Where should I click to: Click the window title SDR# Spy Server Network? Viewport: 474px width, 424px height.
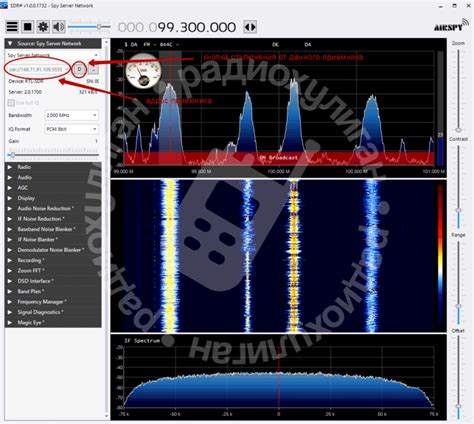pos(52,6)
